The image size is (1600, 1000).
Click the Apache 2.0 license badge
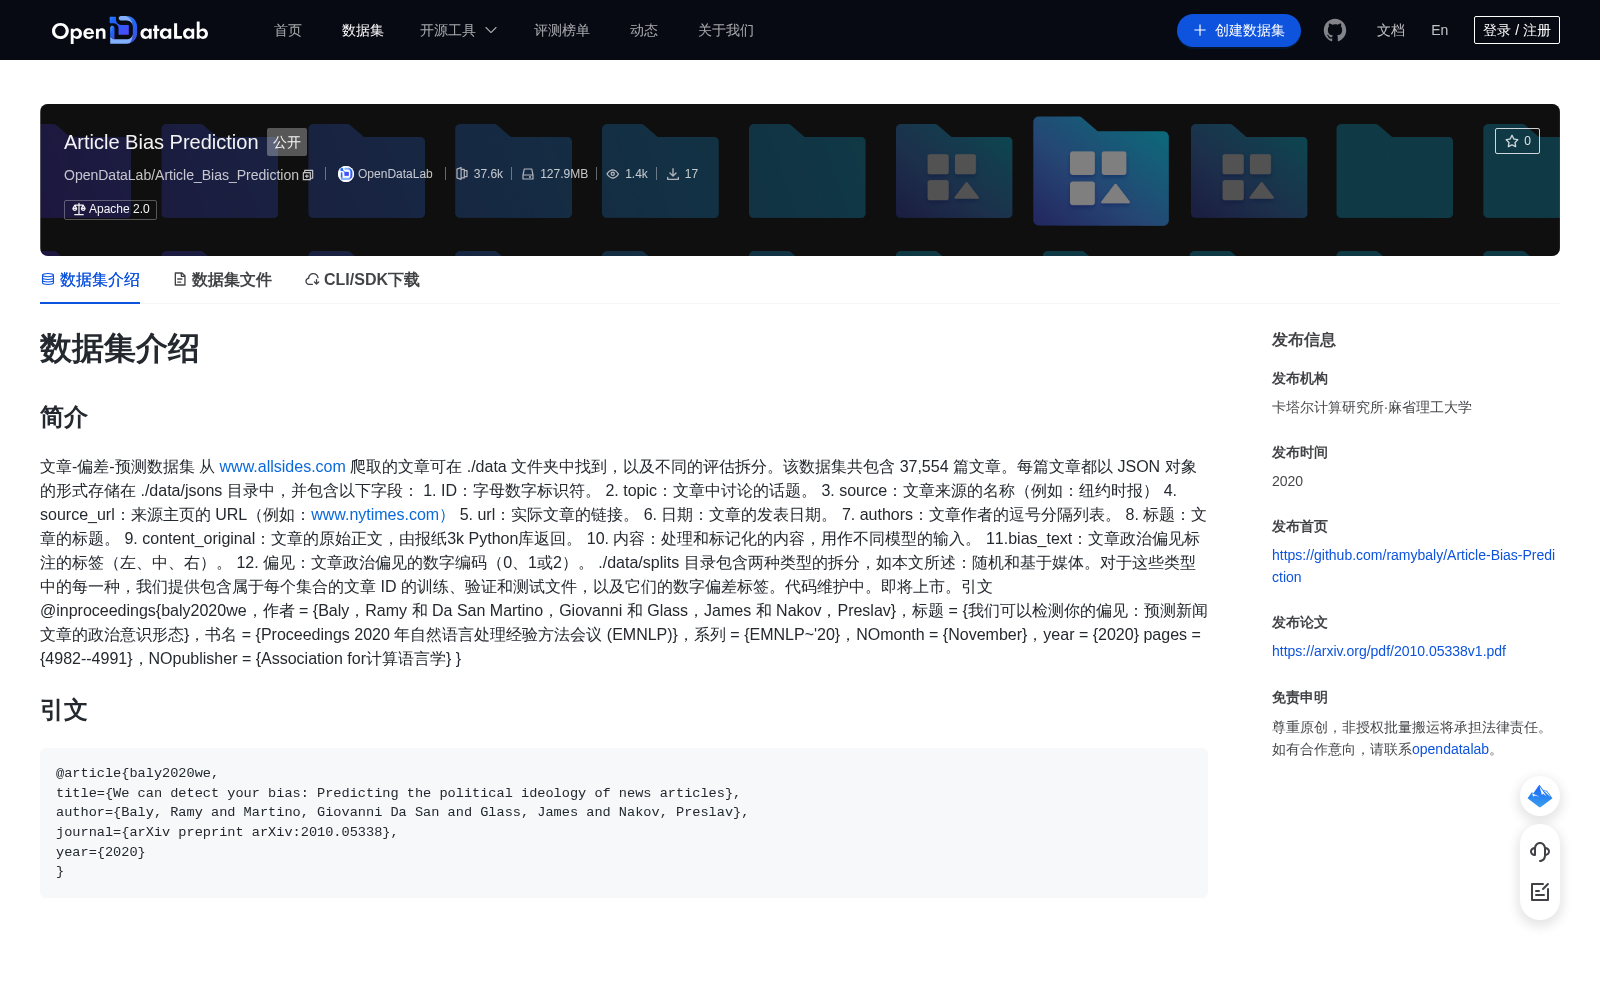[x=111, y=209]
